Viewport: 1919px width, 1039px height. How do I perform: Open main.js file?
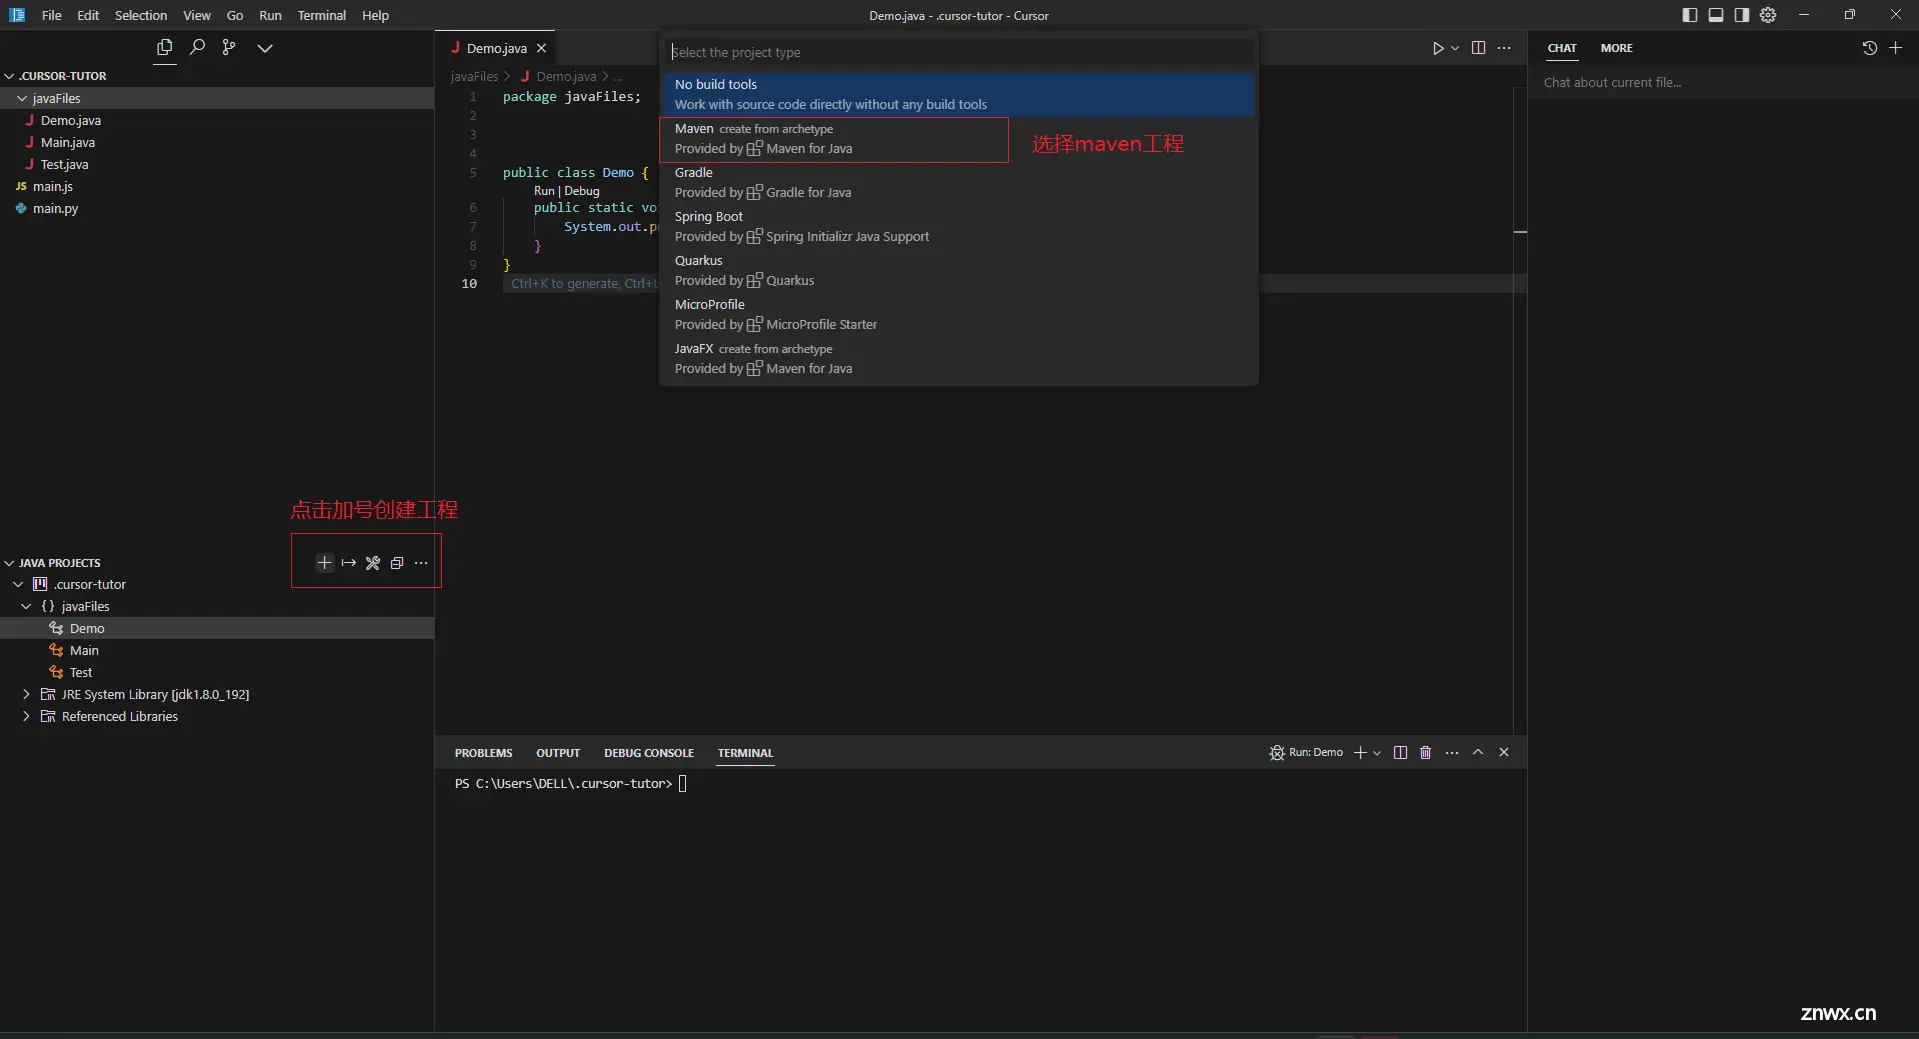click(x=217, y=186)
